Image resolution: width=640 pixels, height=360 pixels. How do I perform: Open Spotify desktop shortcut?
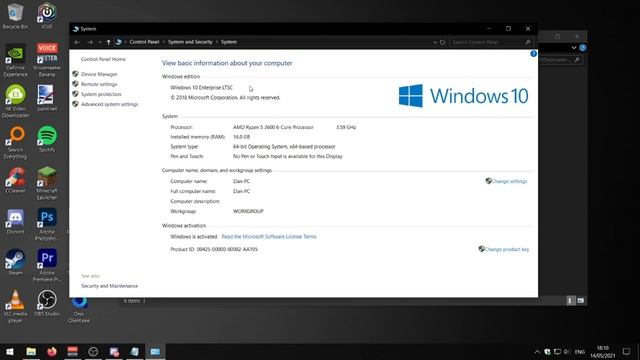[x=47, y=139]
